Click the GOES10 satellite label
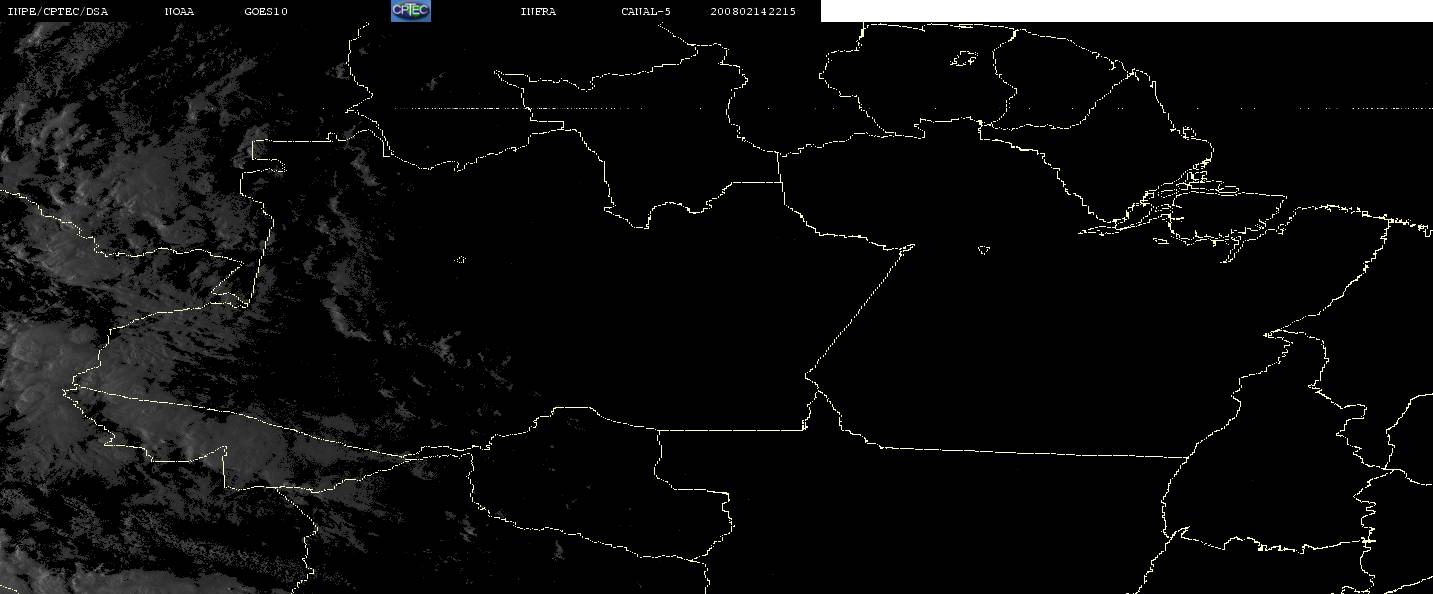The height and width of the screenshot is (594, 1433). point(265,12)
